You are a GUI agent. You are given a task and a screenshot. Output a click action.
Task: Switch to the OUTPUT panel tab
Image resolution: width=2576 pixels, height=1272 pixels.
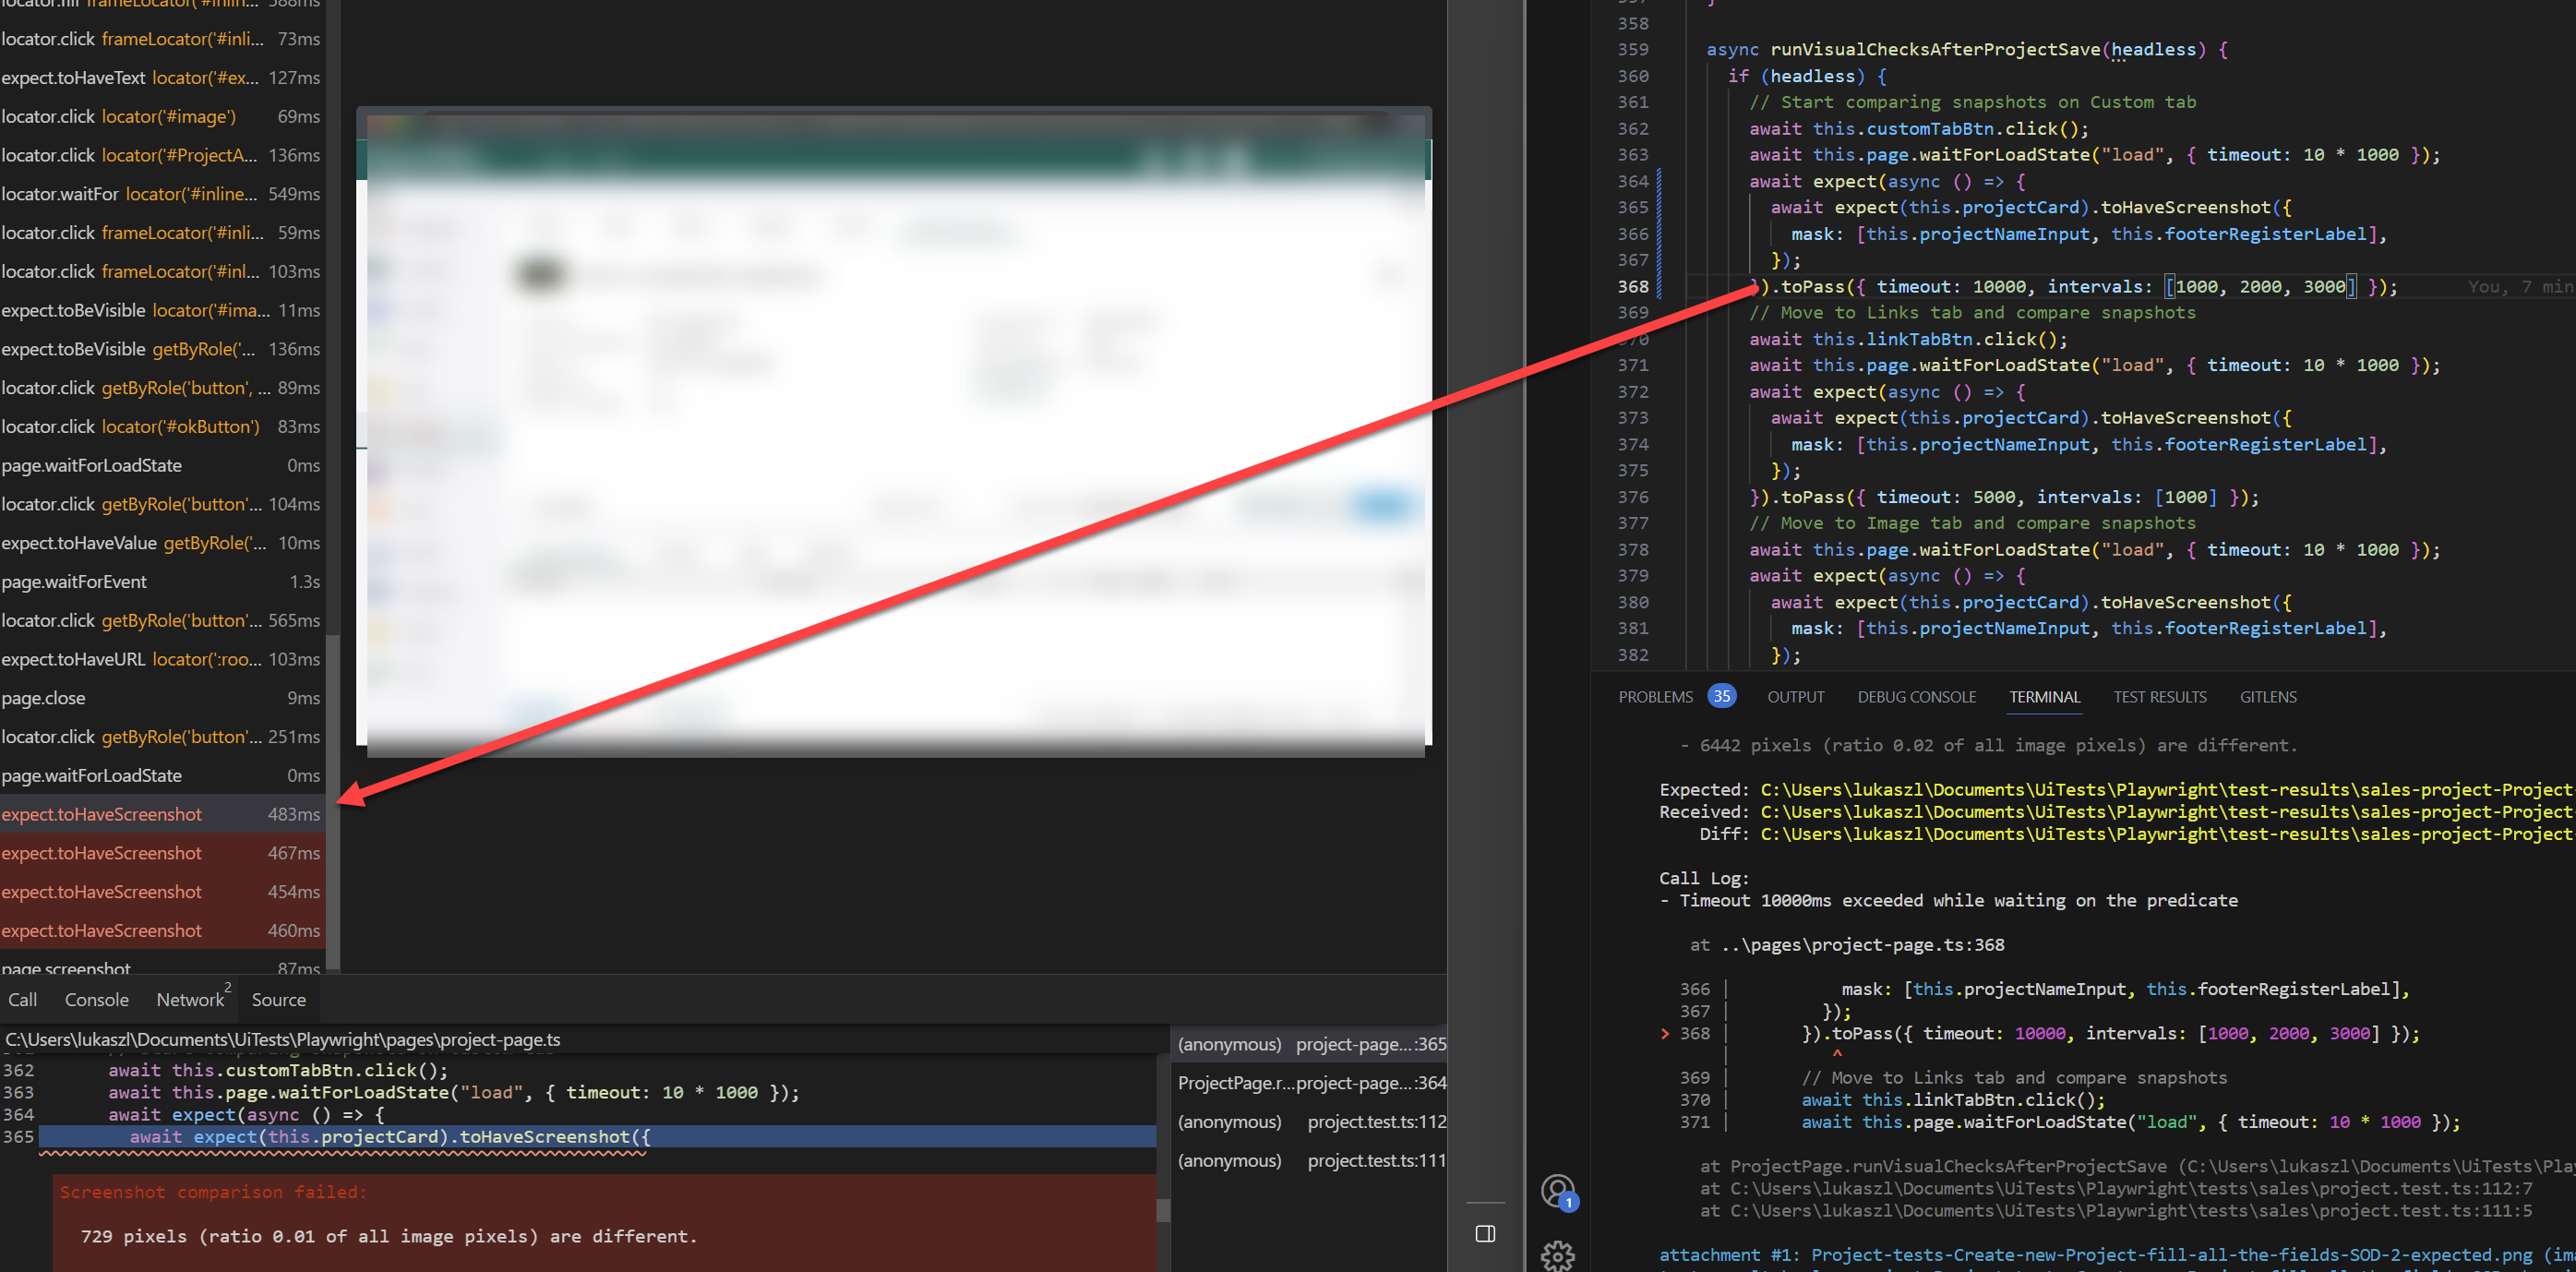(x=1795, y=696)
